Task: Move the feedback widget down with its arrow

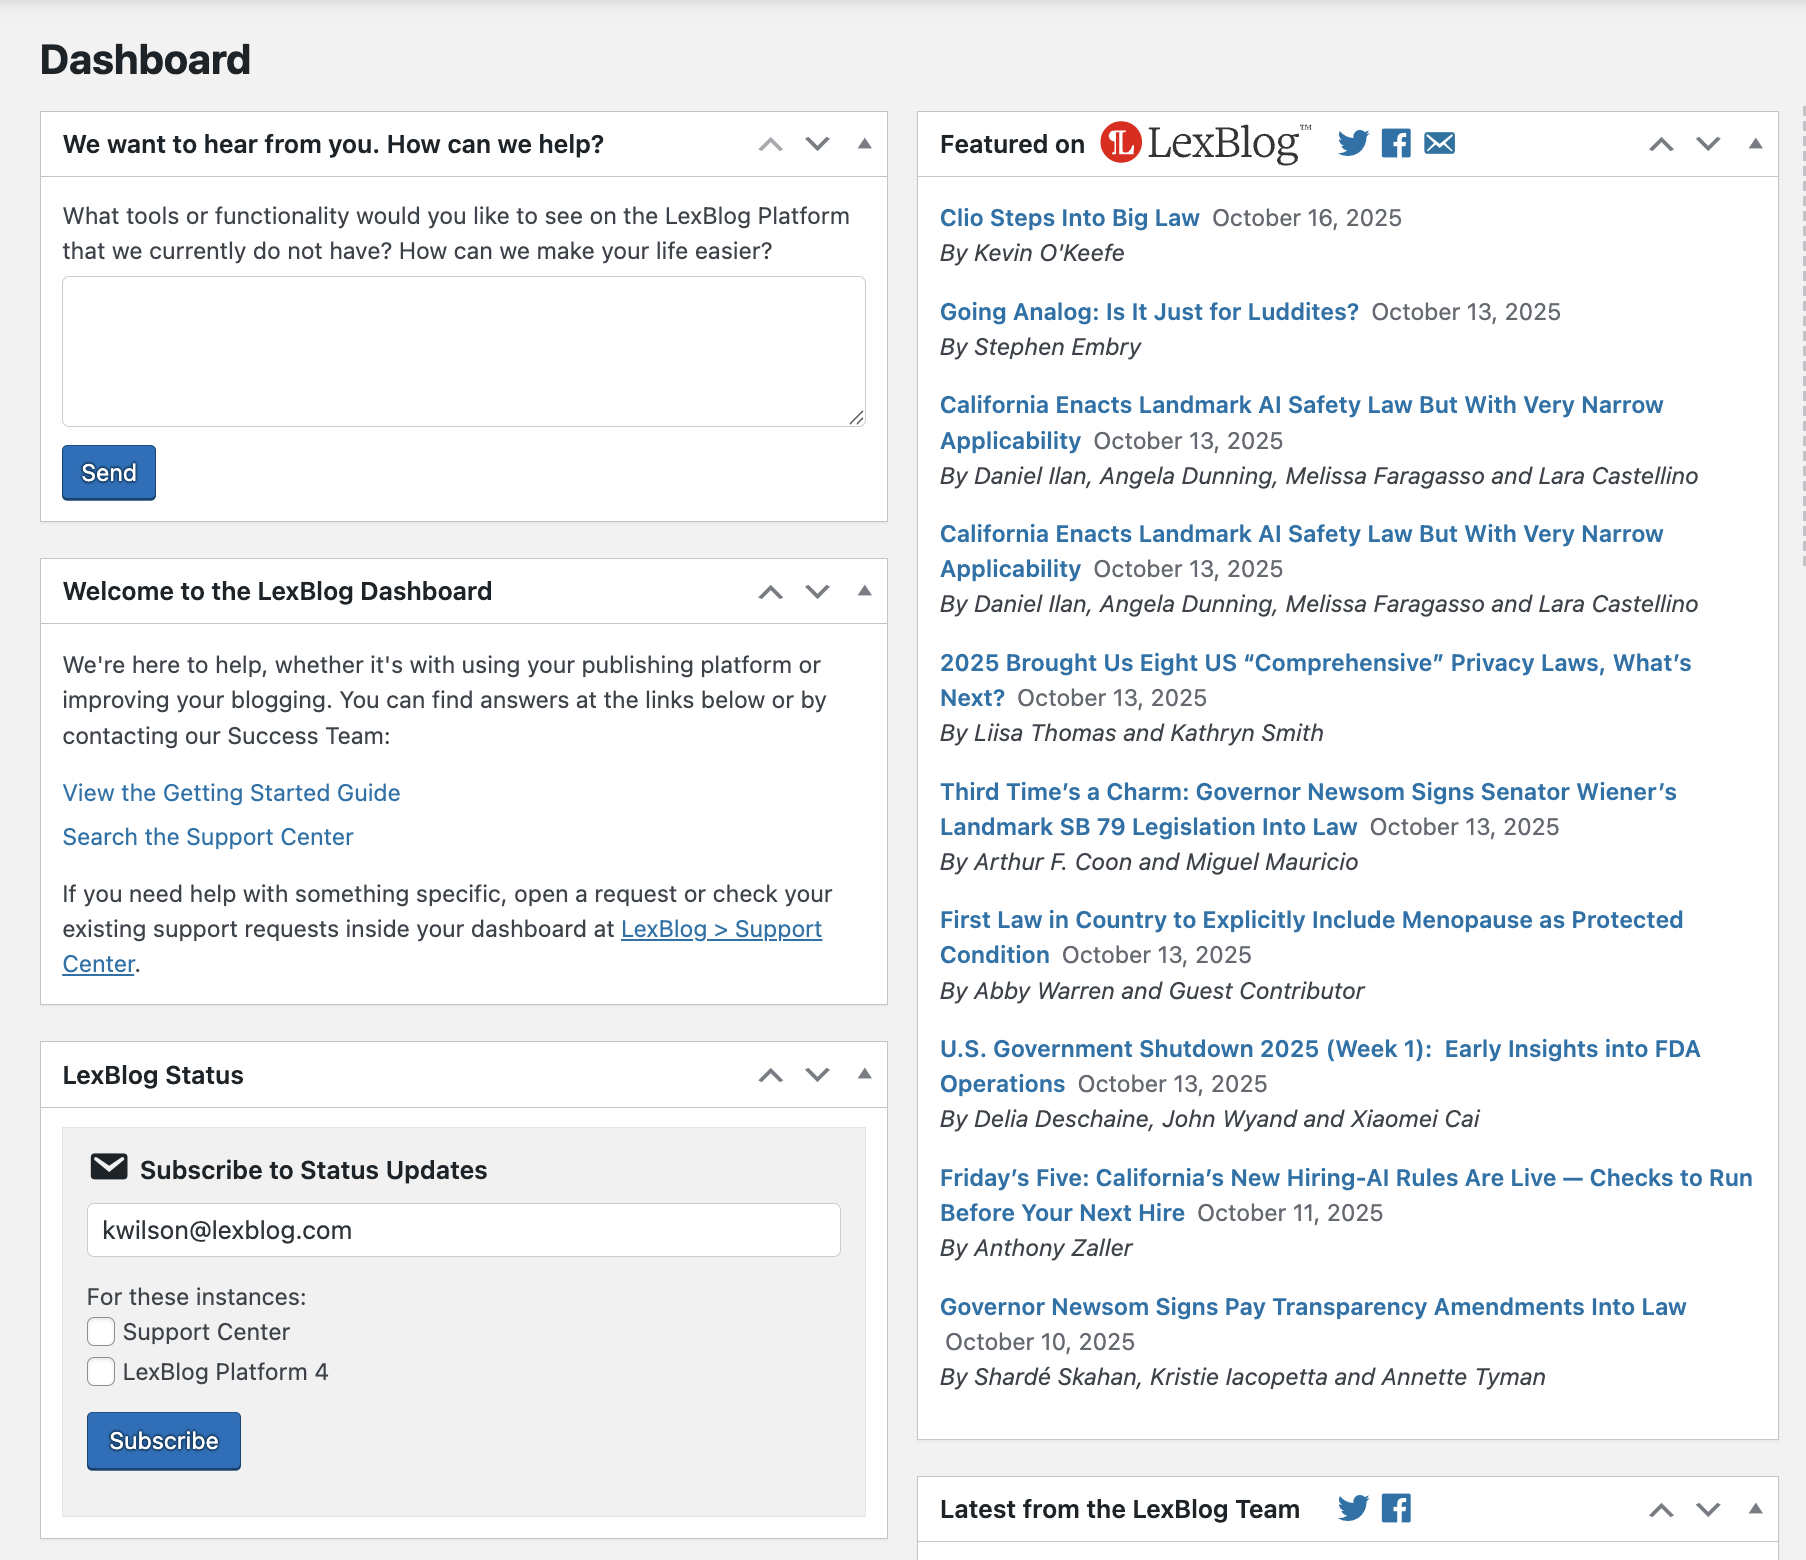Action: pos(818,144)
